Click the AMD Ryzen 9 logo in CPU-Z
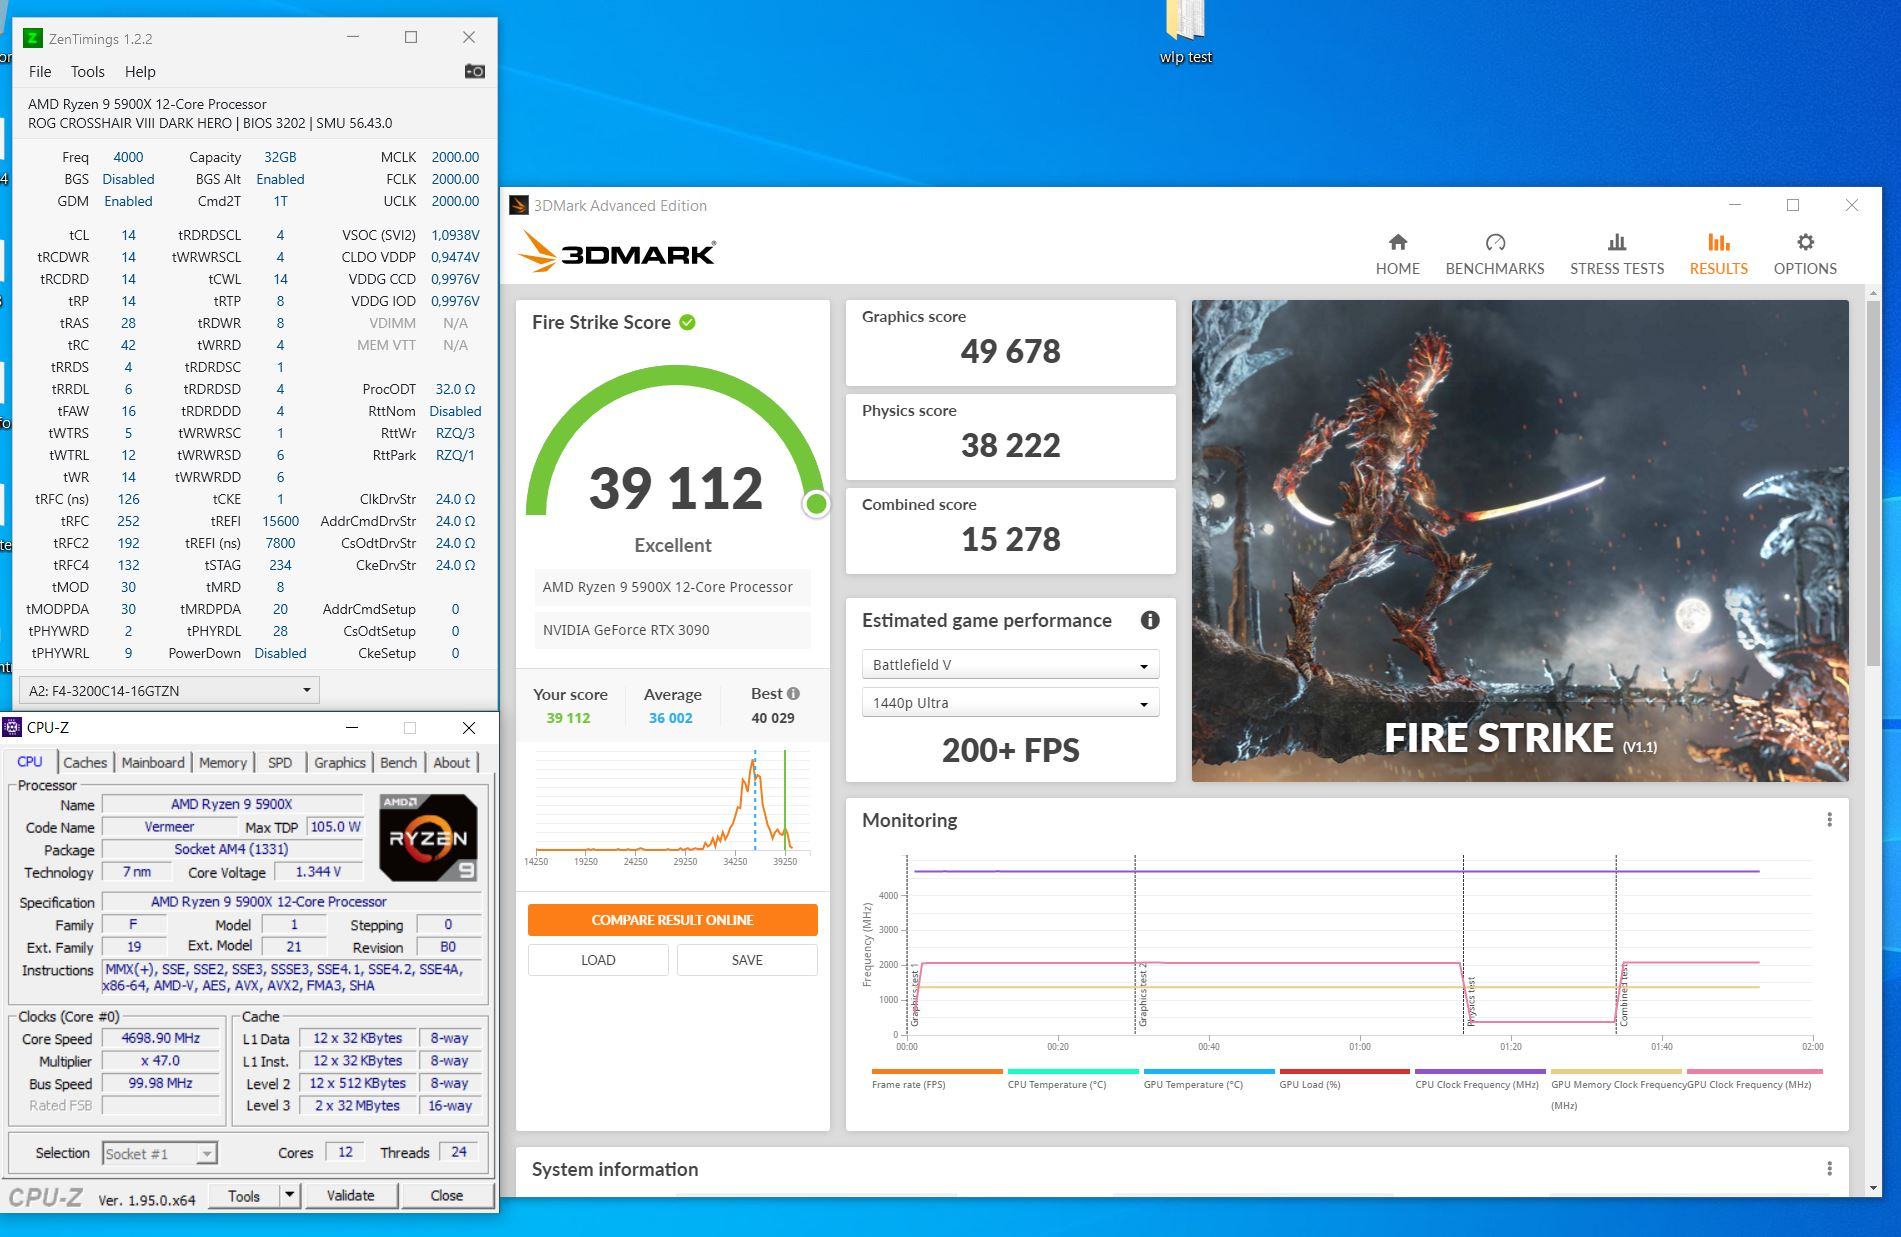Viewport: 1901px width, 1237px height. tap(428, 837)
